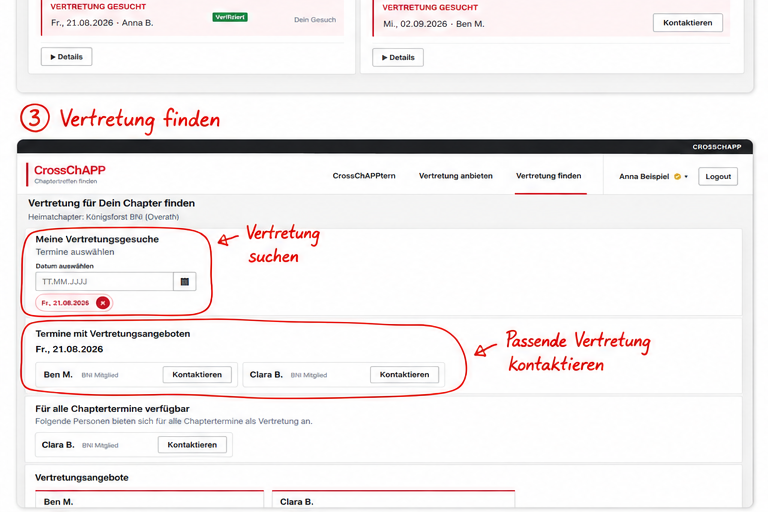Go to Vertretung anbieten tab
768x512 pixels.
456,176
